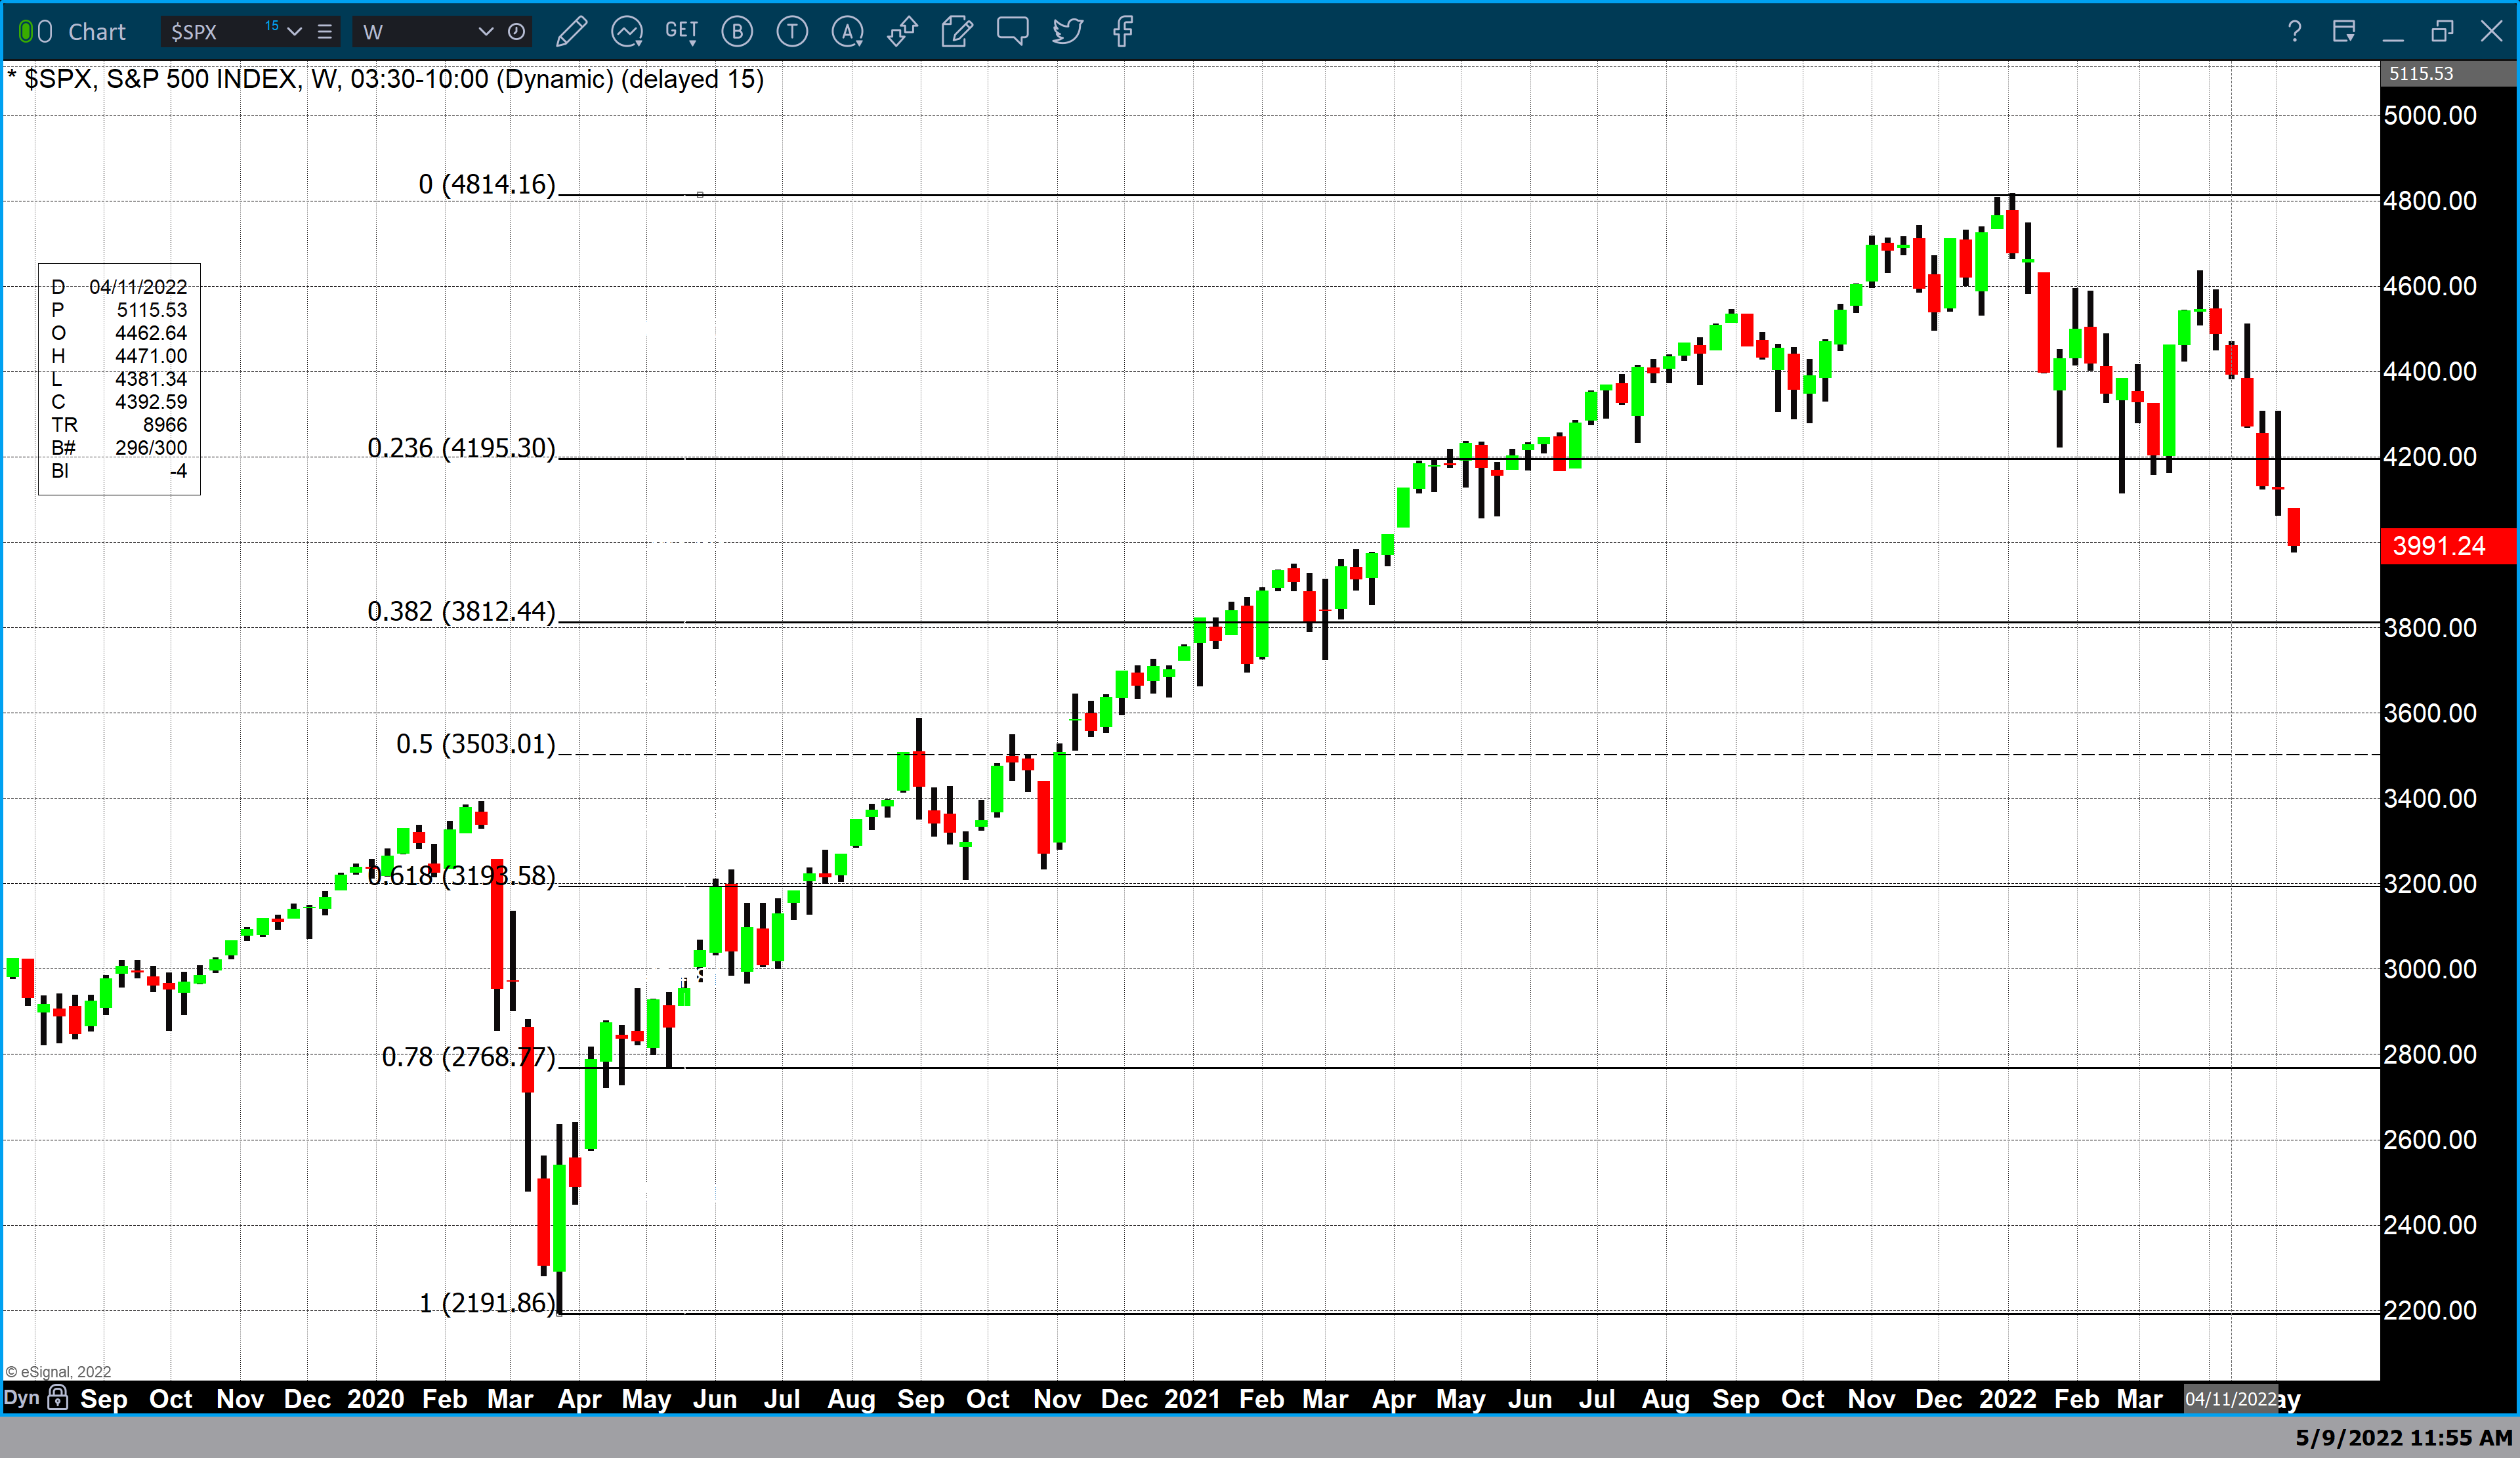Toggle the hollow link indicator
This screenshot has width=2520, height=1458.
[45, 32]
